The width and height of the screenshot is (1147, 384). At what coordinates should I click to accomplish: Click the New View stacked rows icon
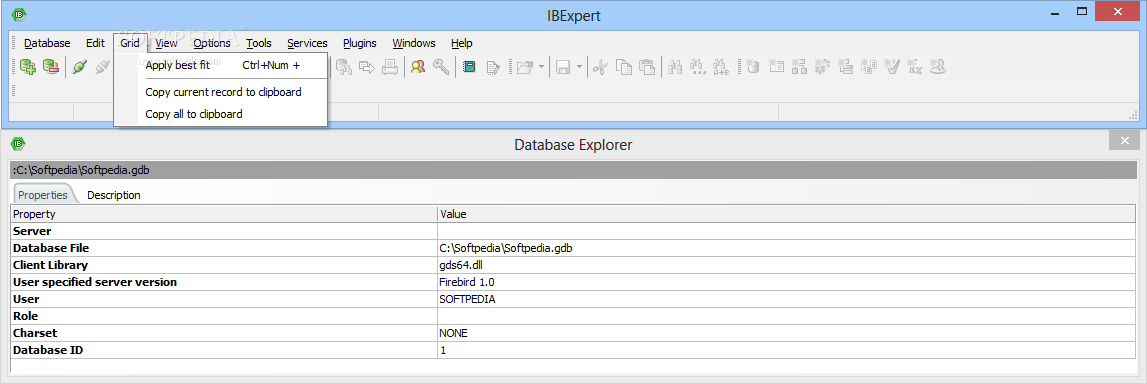point(846,67)
